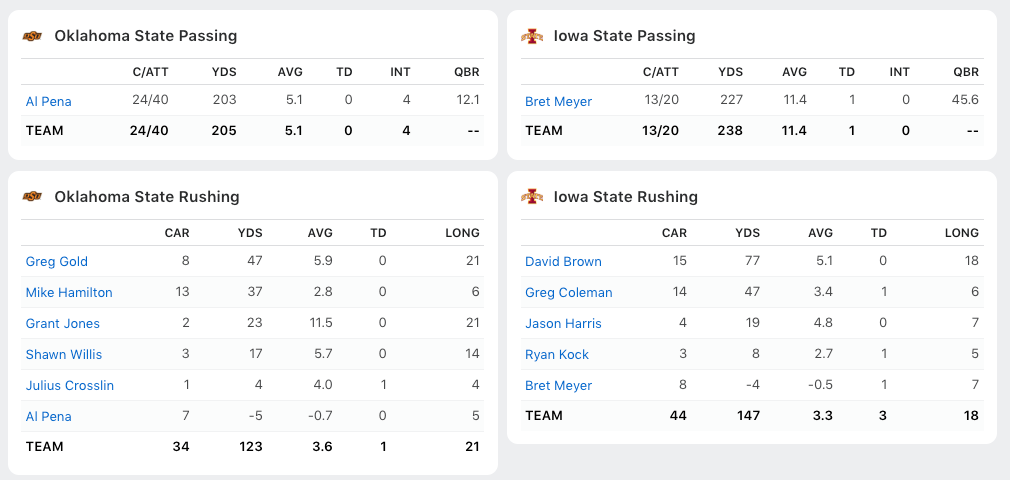The image size is (1010, 480).
Task: View Julius Crosslin's player profile
Action: point(70,386)
